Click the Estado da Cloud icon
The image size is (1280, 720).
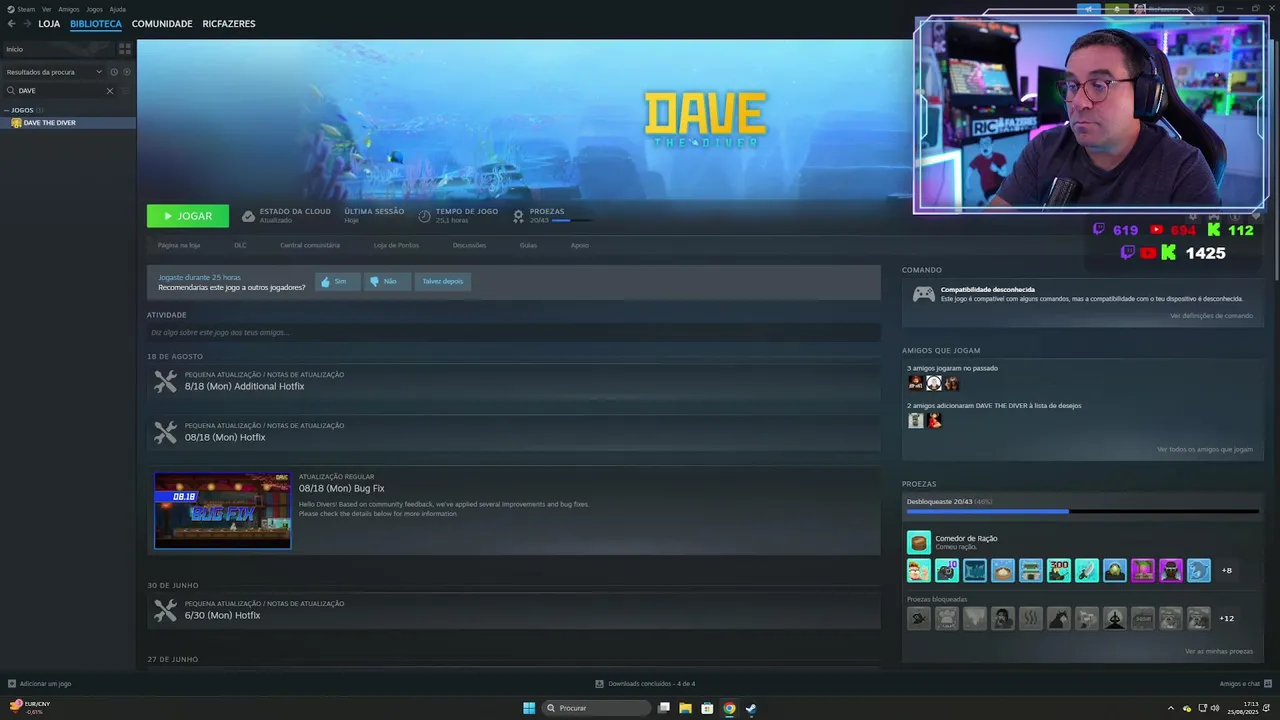point(248,216)
